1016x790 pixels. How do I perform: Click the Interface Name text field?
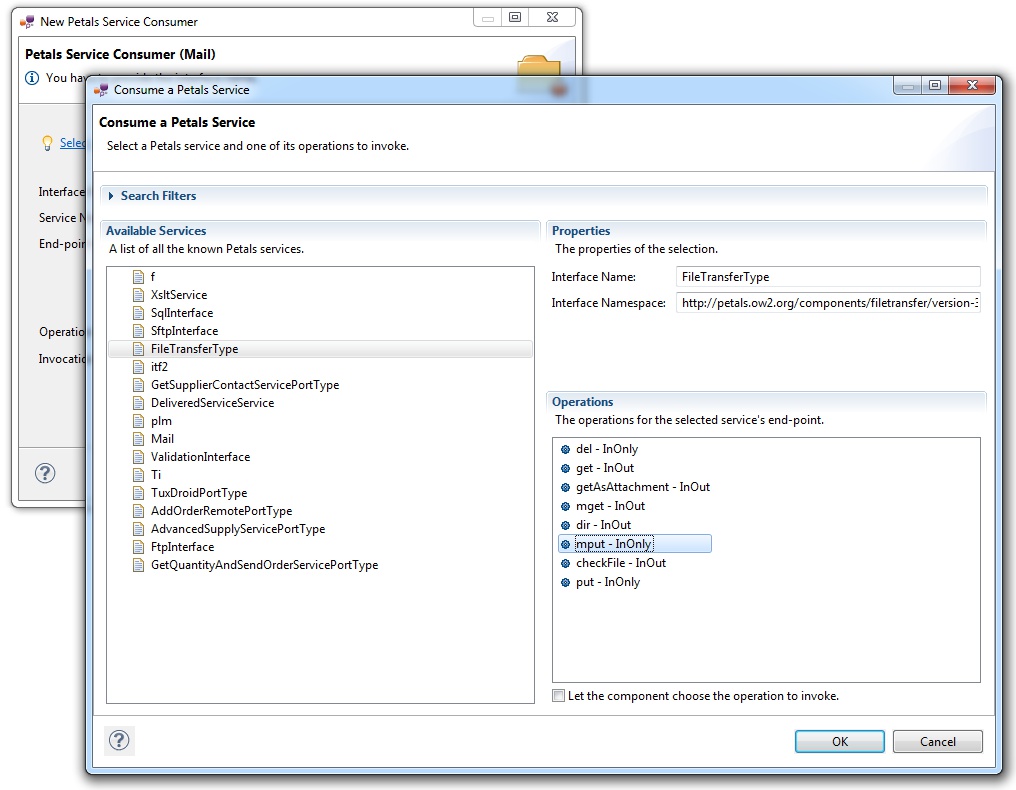click(x=827, y=277)
